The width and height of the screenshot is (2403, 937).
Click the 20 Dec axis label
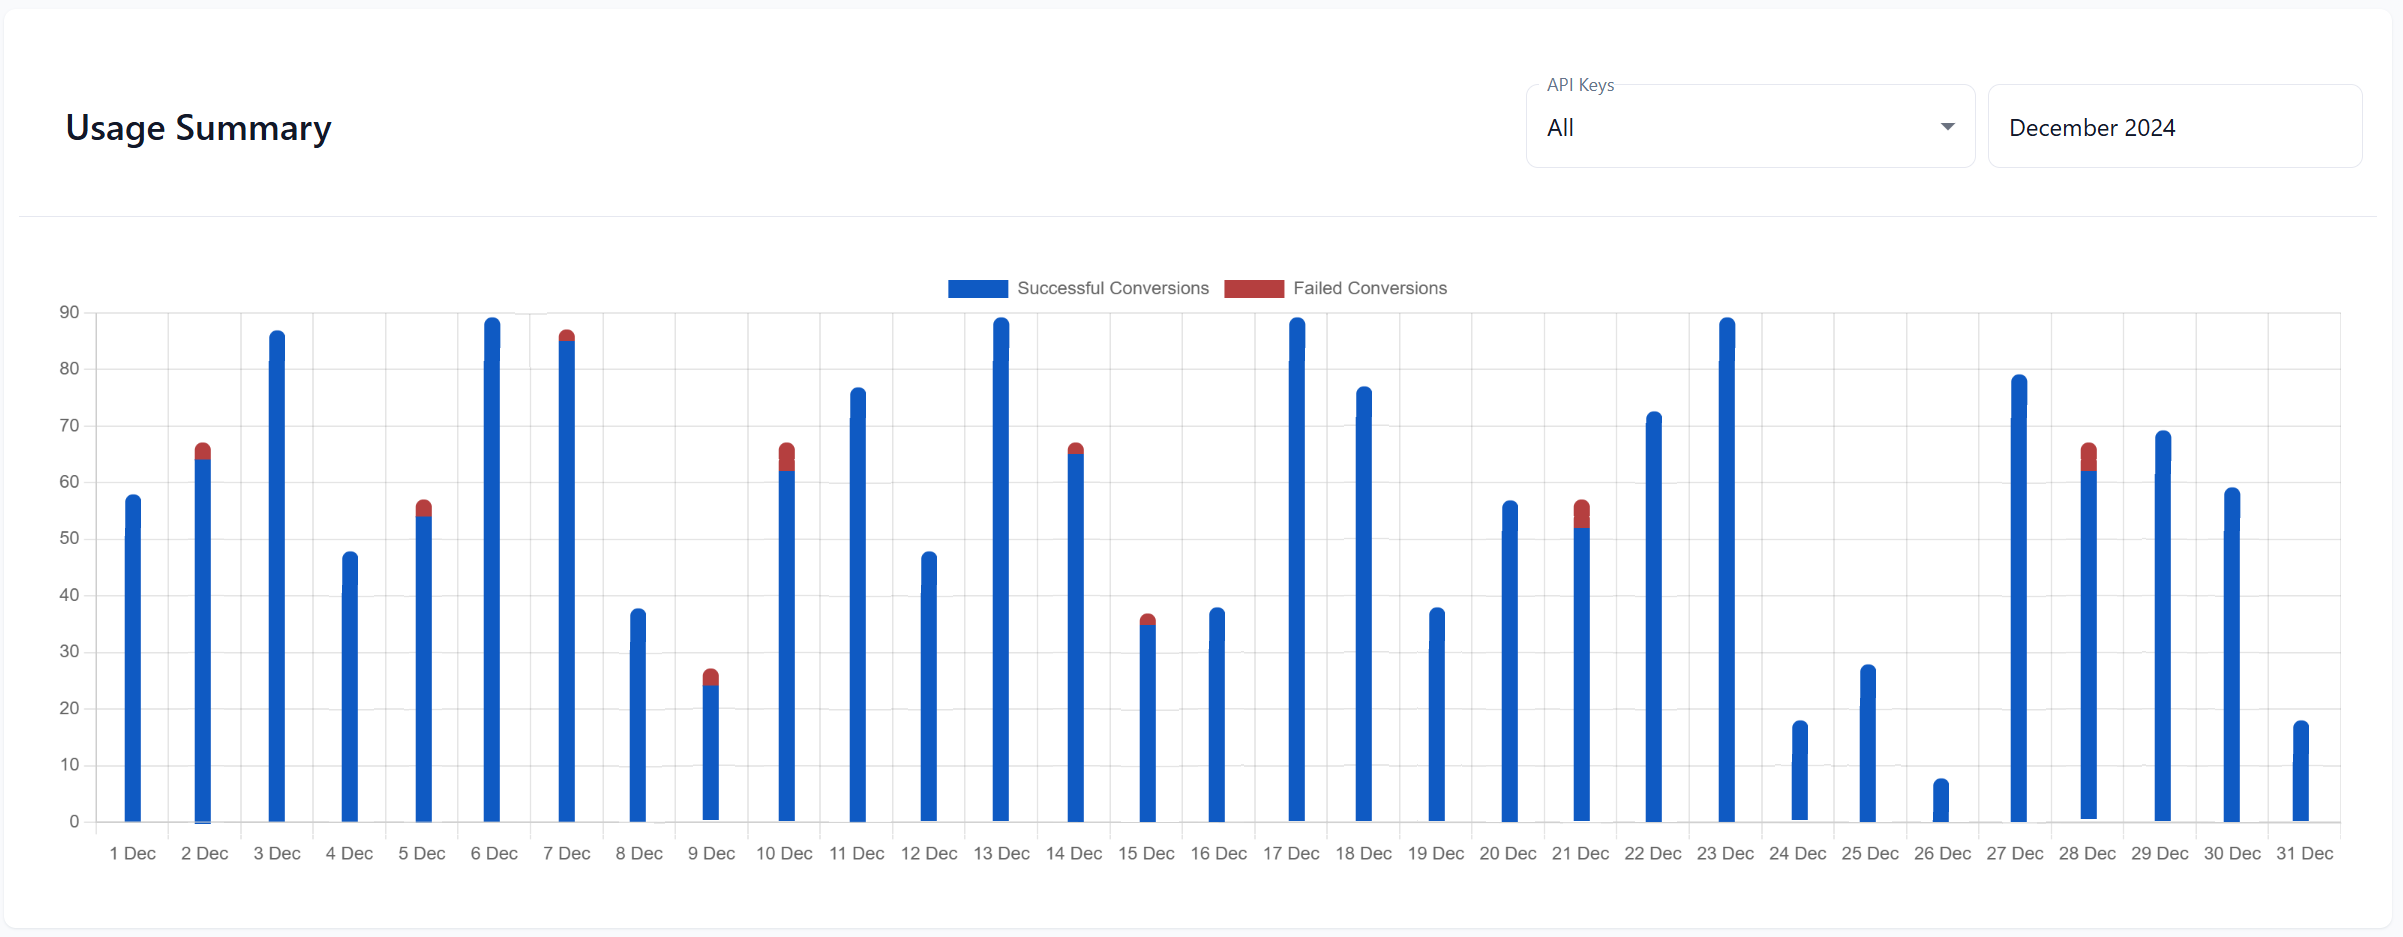1508,854
